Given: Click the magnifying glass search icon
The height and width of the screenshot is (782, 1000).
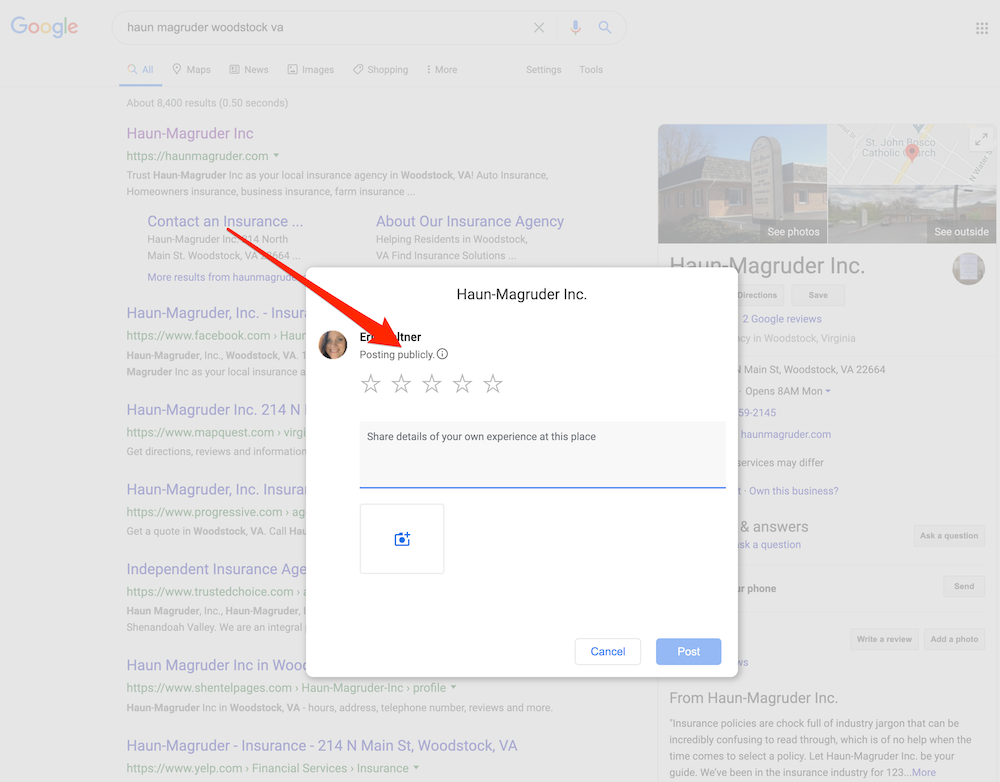Looking at the screenshot, I should (x=605, y=27).
